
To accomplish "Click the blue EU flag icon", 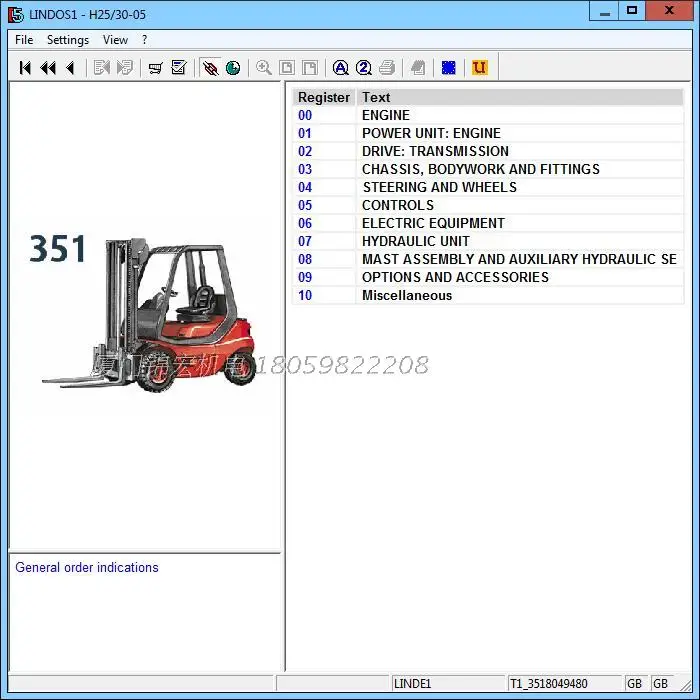I will coord(449,68).
